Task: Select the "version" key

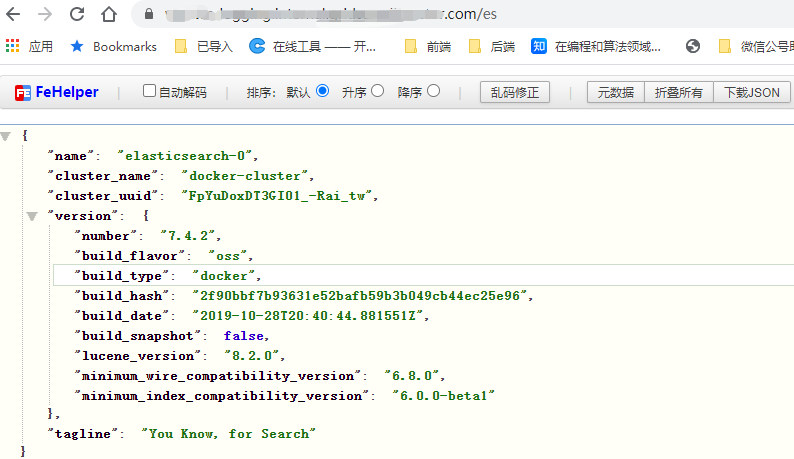Action: click(x=83, y=215)
